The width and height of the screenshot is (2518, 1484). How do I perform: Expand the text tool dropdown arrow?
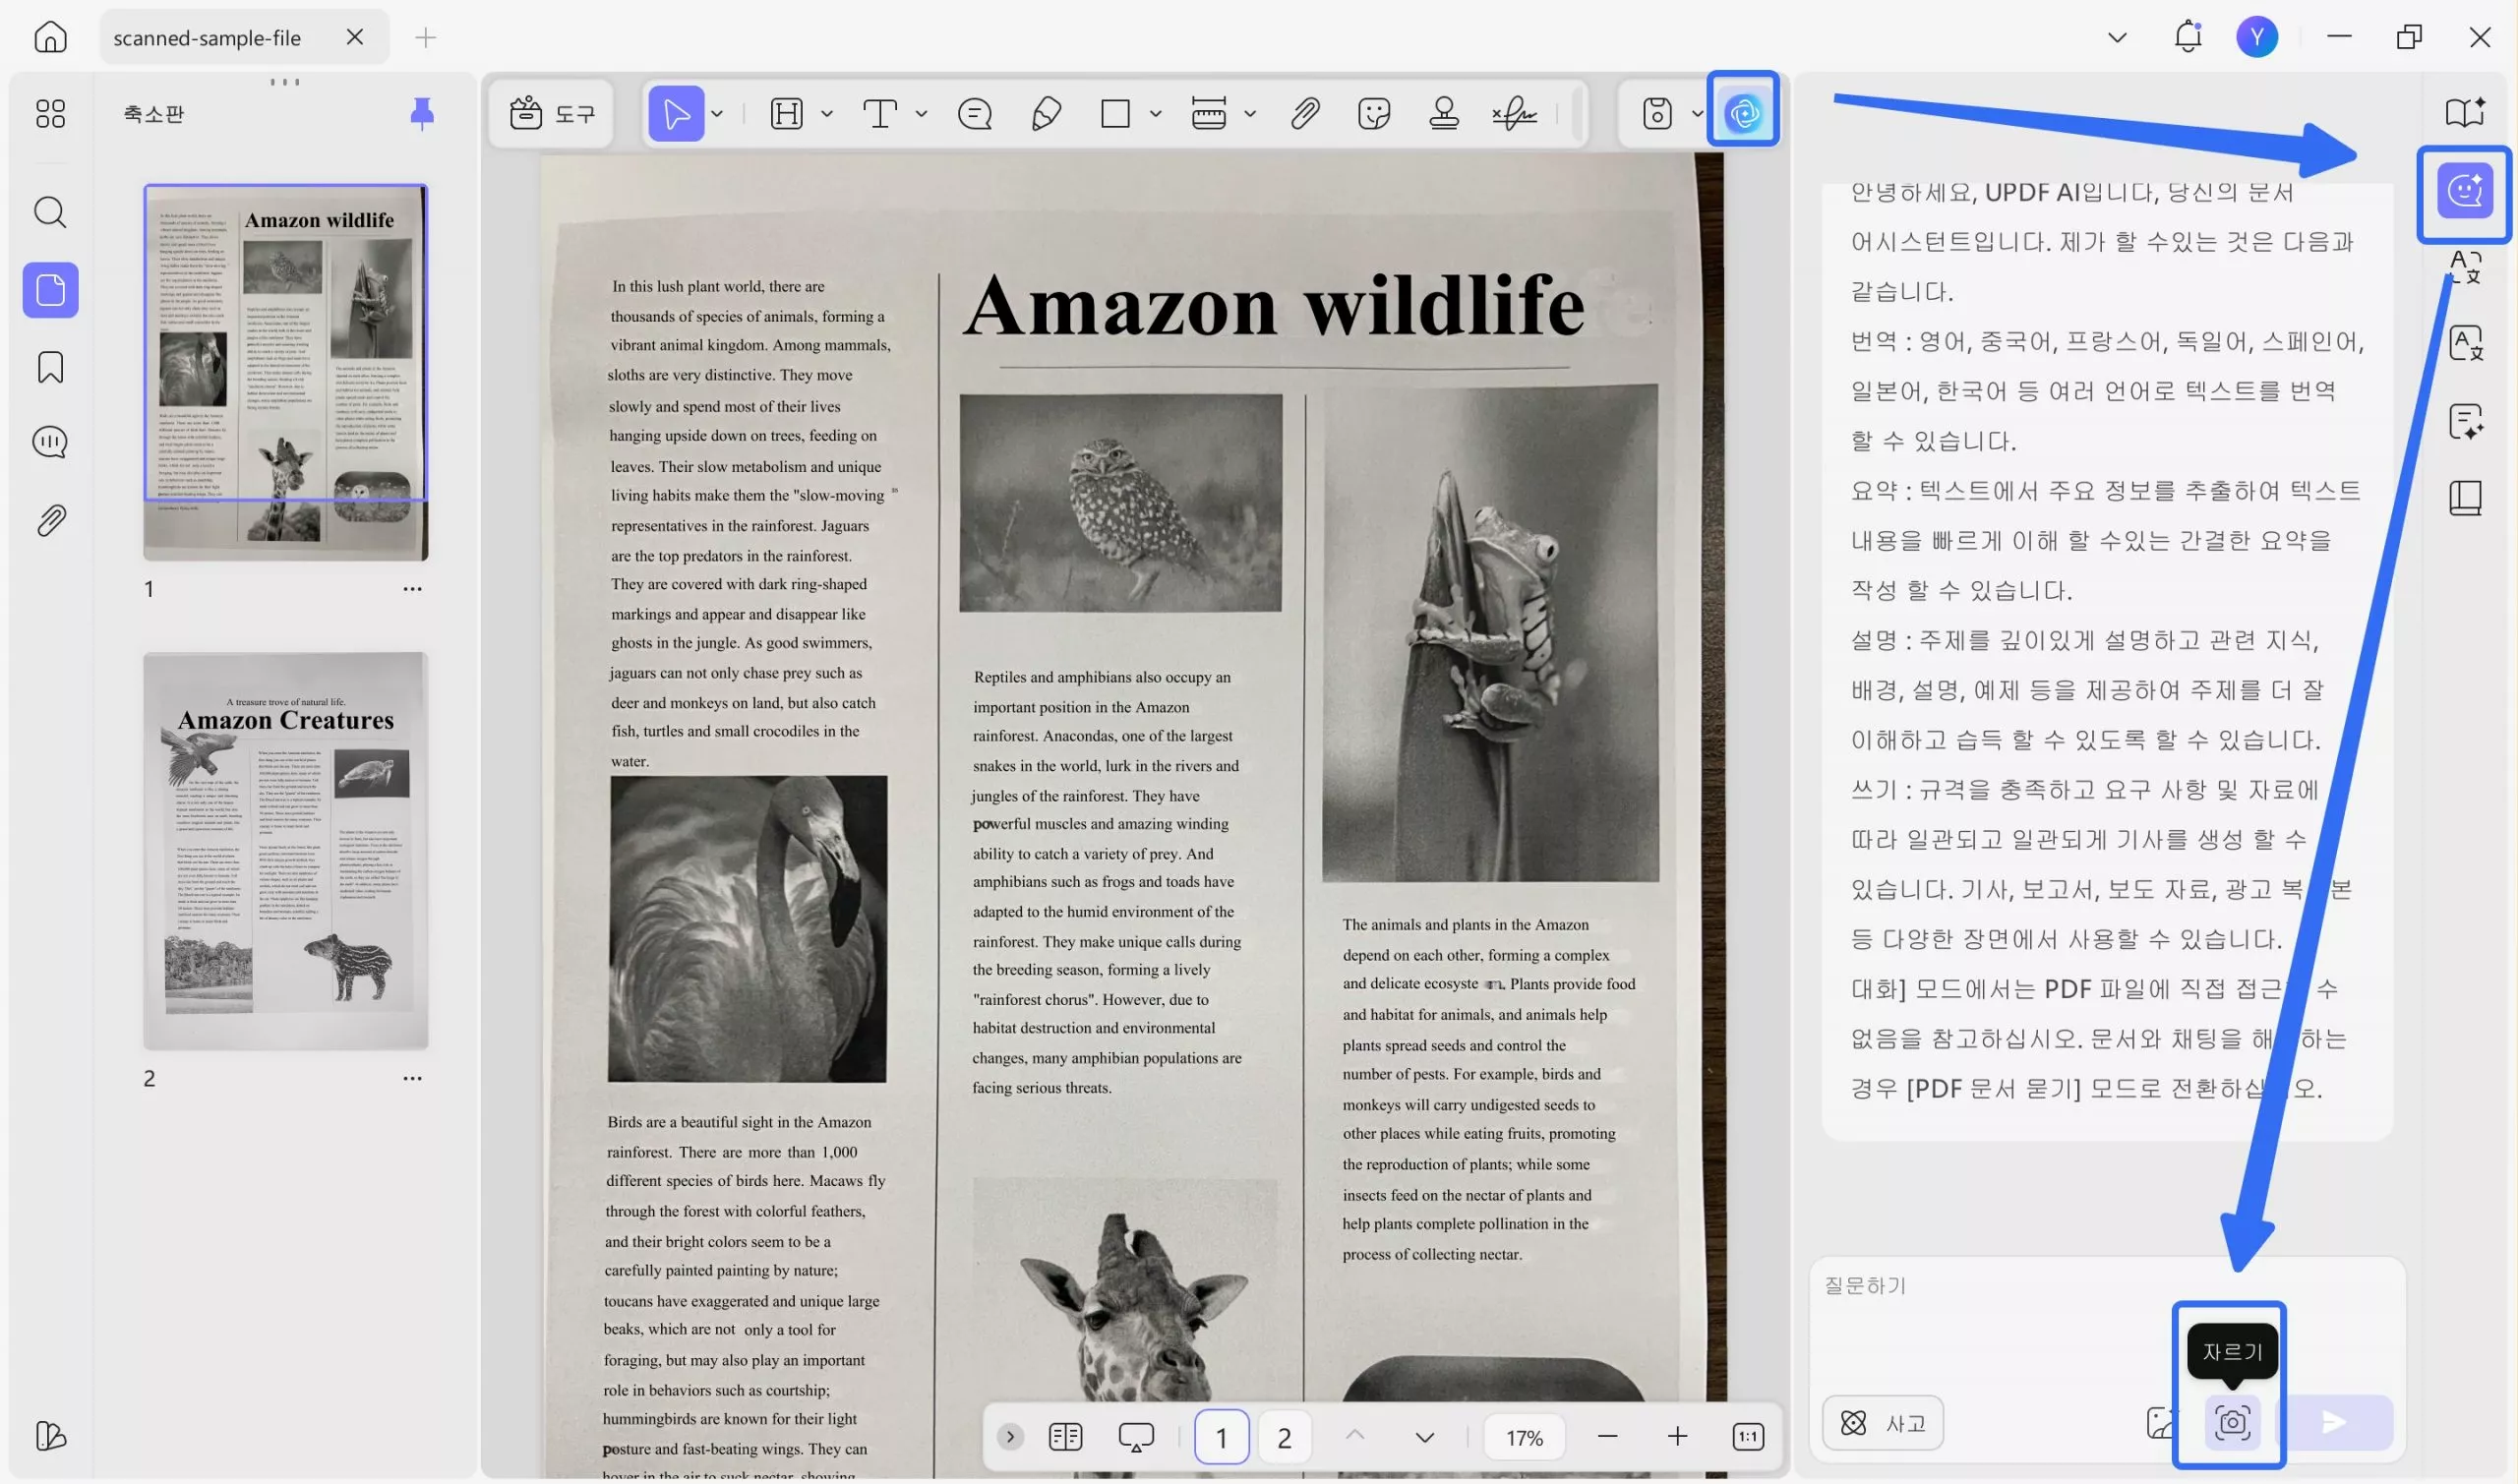pos(921,114)
